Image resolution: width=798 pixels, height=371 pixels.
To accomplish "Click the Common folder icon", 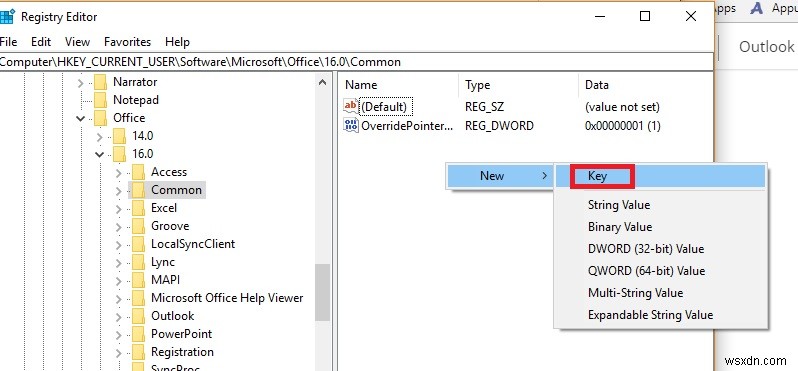I will point(138,190).
